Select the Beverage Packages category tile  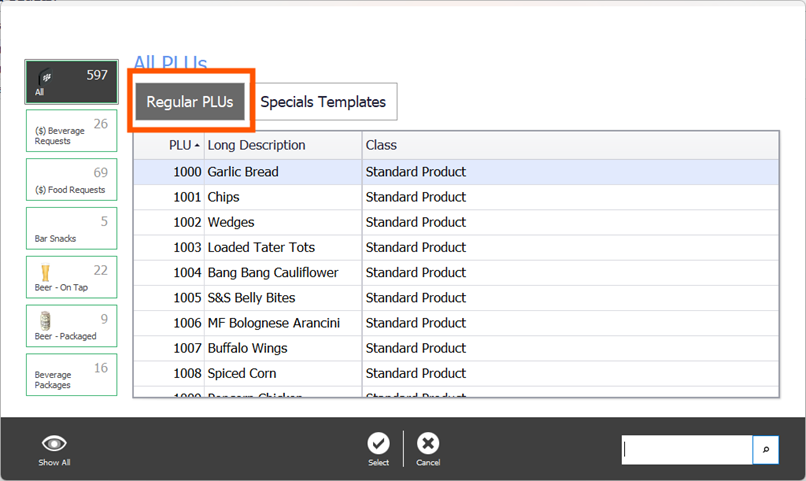tap(72, 375)
